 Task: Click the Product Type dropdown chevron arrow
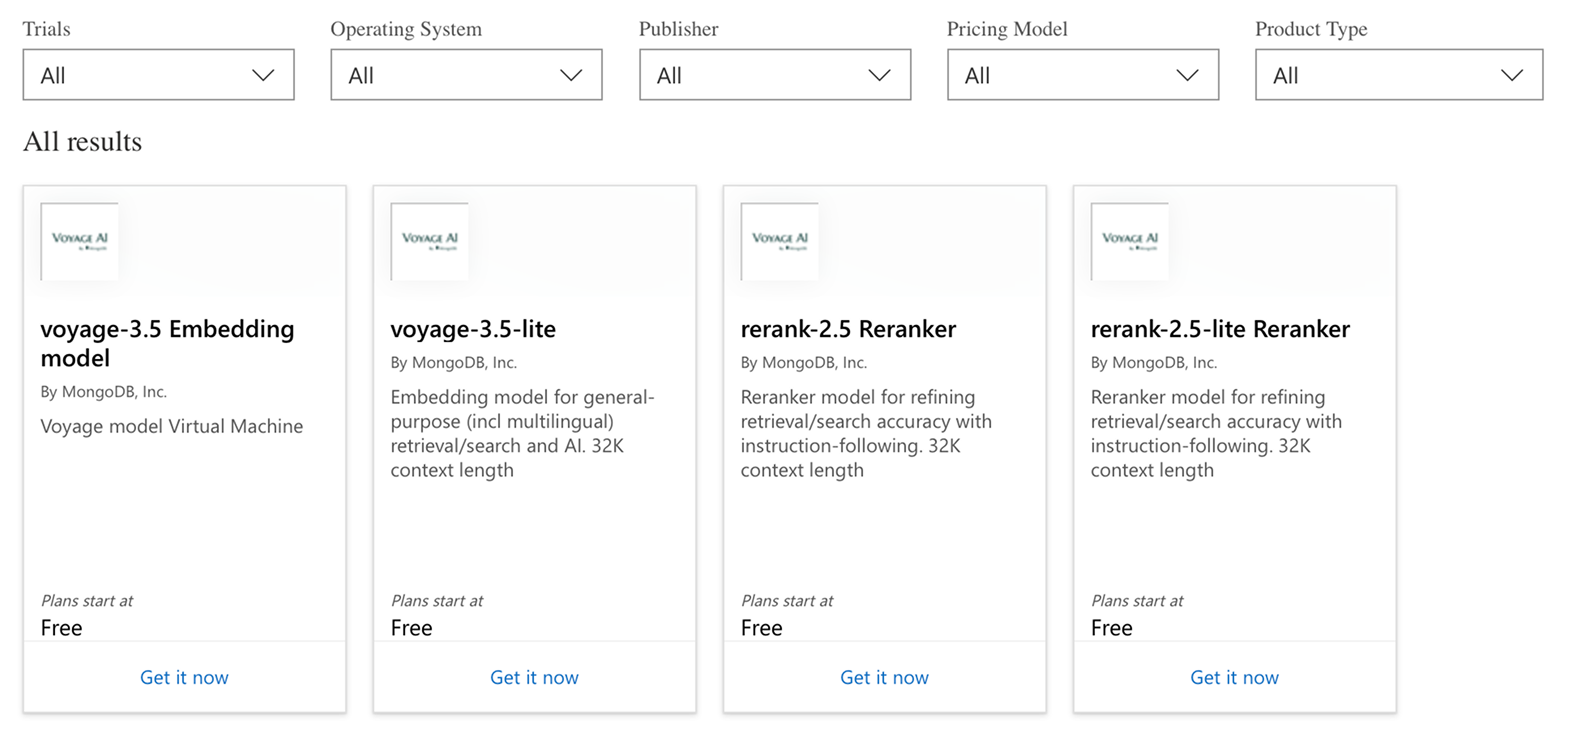coord(1512,75)
